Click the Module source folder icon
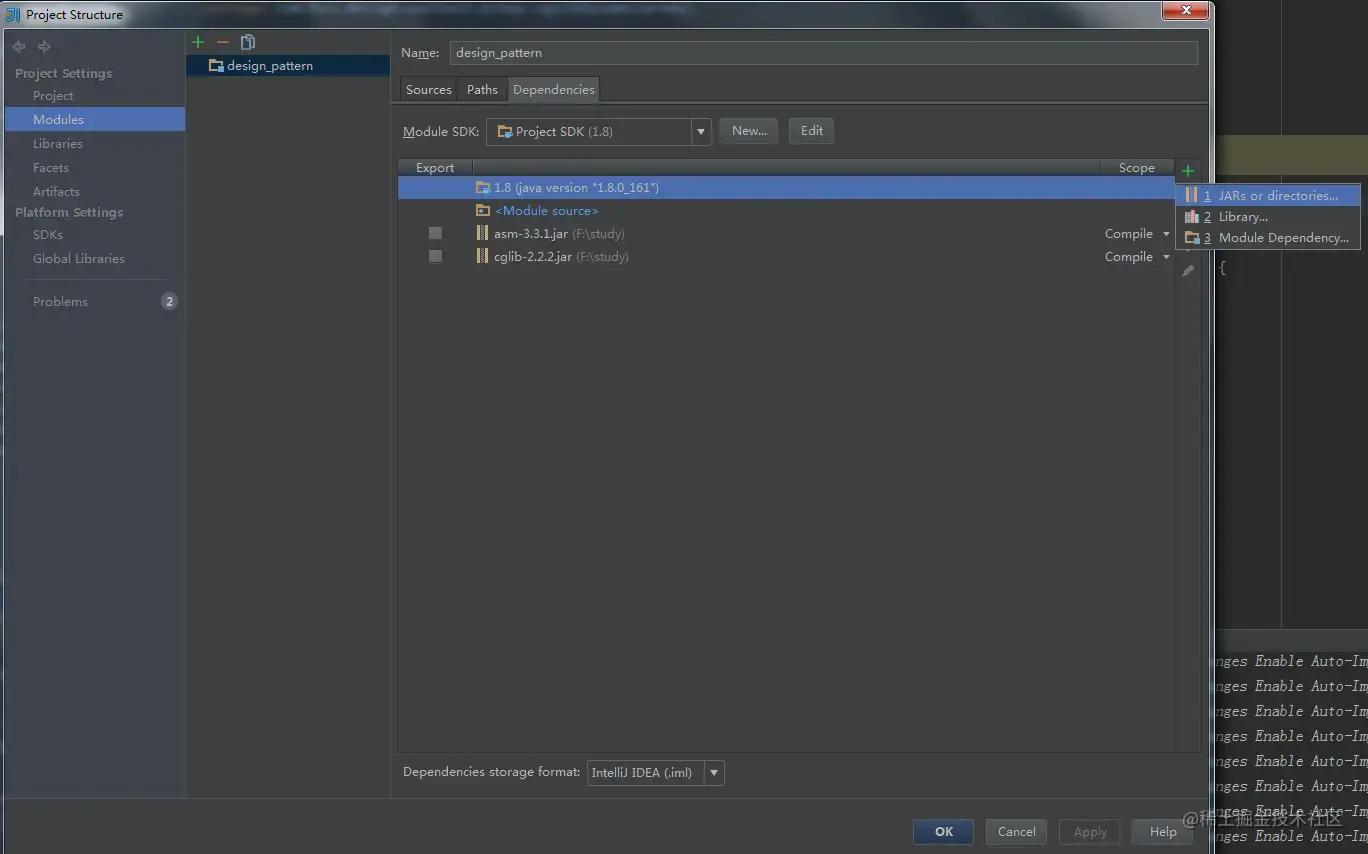 click(x=483, y=210)
